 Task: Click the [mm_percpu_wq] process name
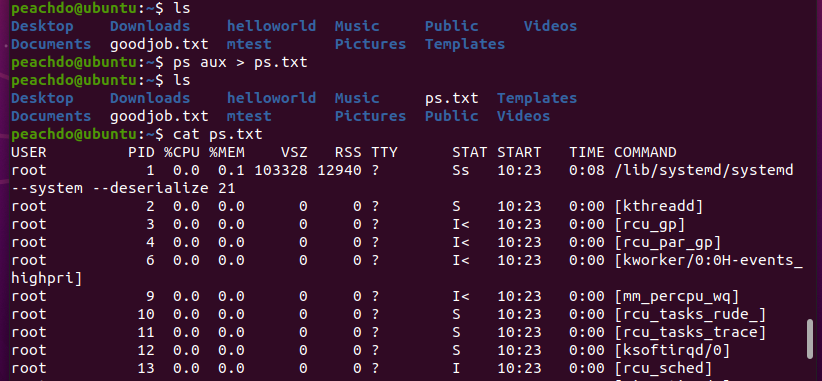677,297
